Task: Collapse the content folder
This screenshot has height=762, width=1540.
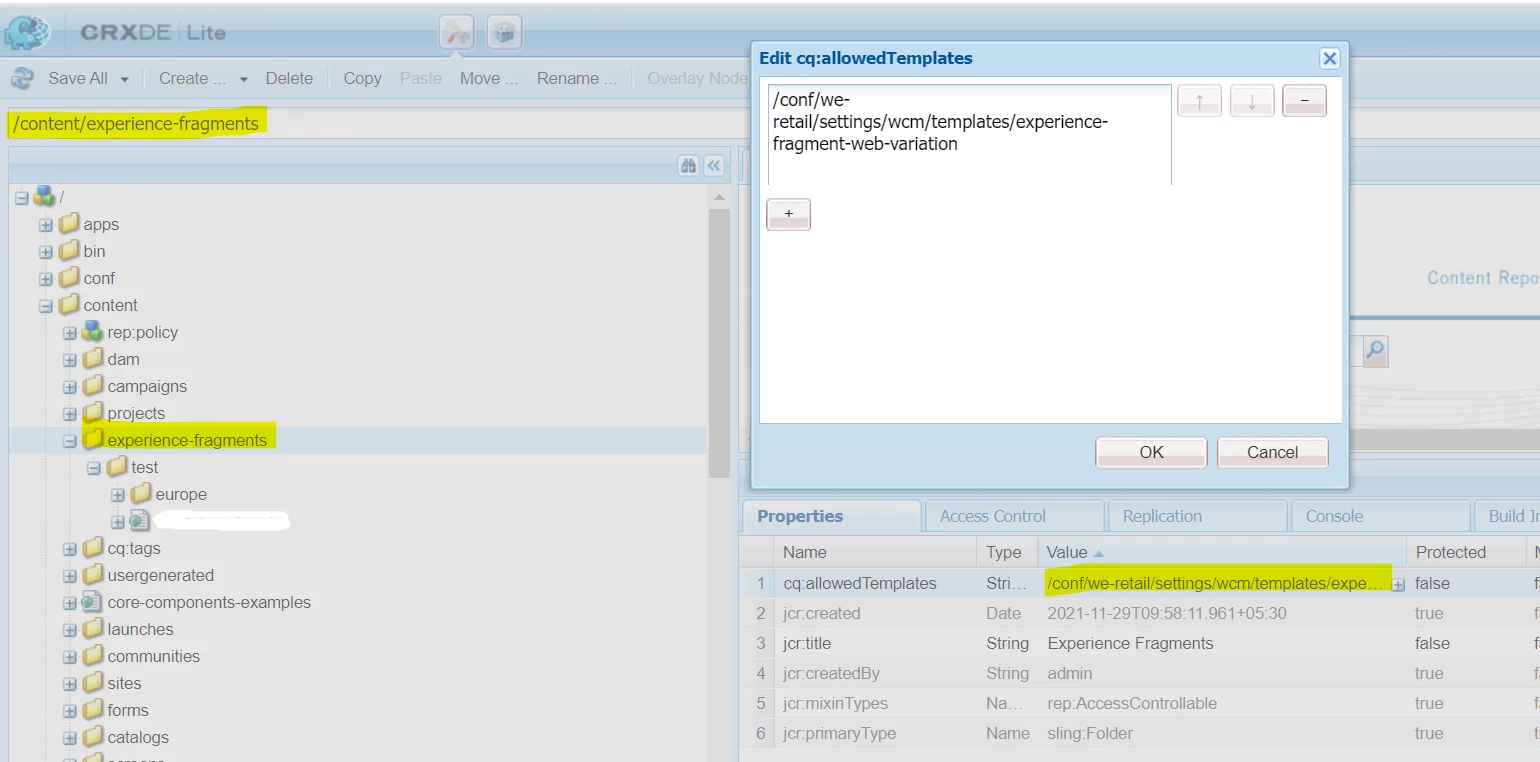Action: click(46, 306)
